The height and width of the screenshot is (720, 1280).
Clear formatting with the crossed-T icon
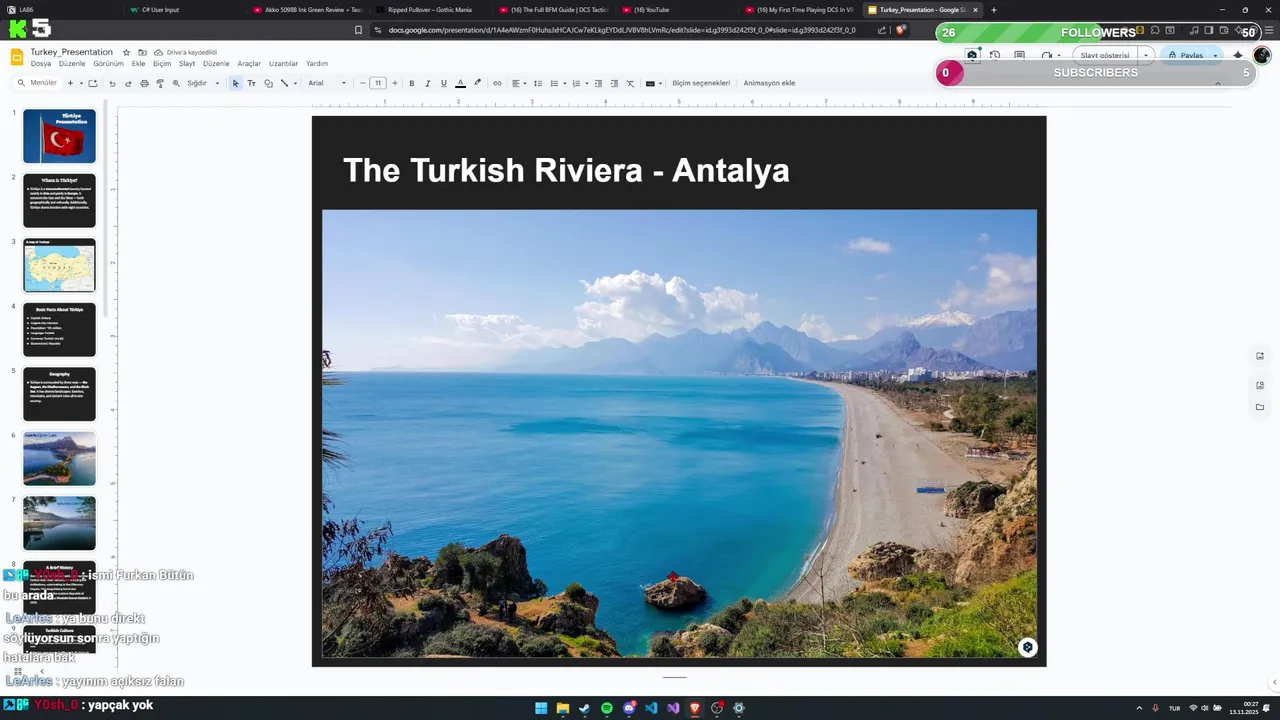pyautogui.click(x=630, y=83)
